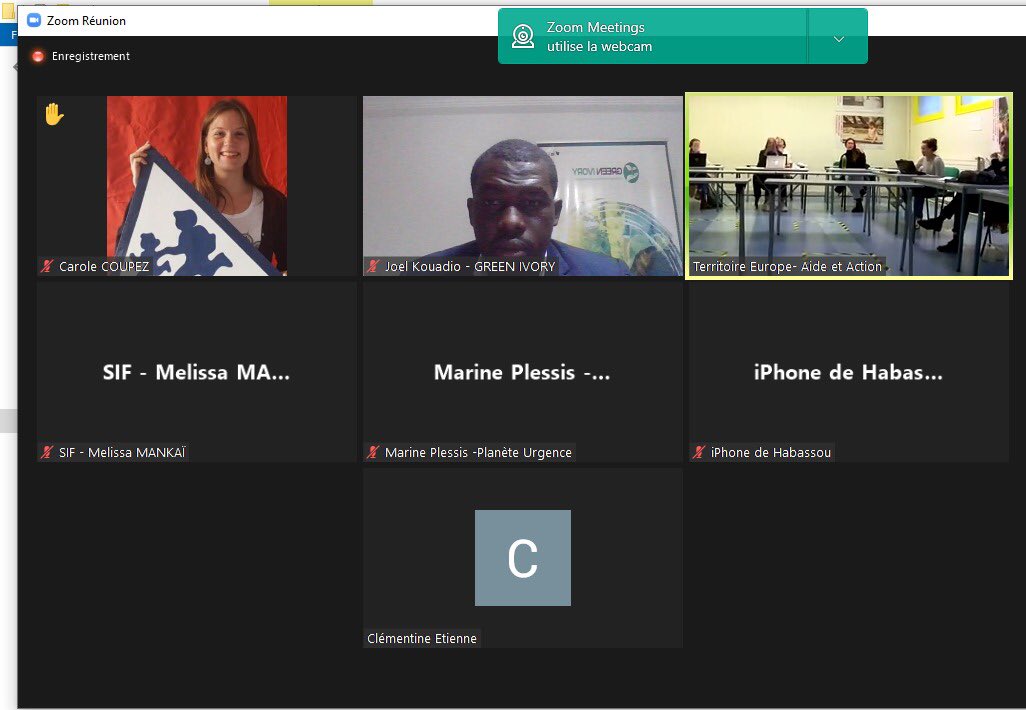Image resolution: width=1026 pixels, height=710 pixels.
Task: Click the iPhone de Habassou name label
Action: [771, 452]
